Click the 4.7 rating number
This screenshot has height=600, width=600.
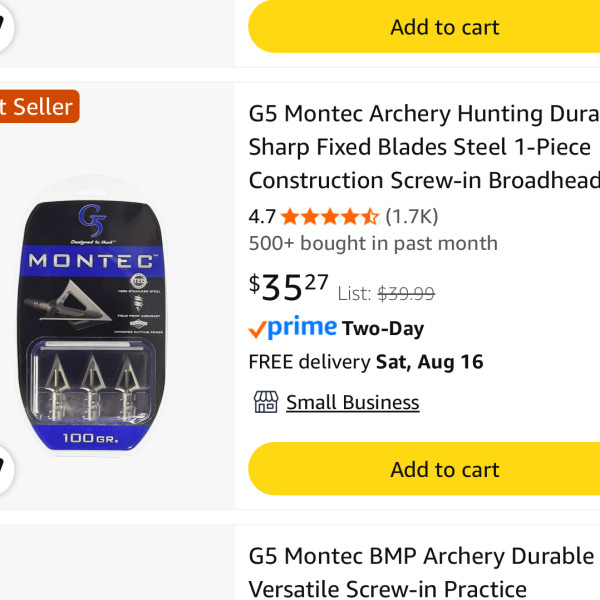(262, 217)
